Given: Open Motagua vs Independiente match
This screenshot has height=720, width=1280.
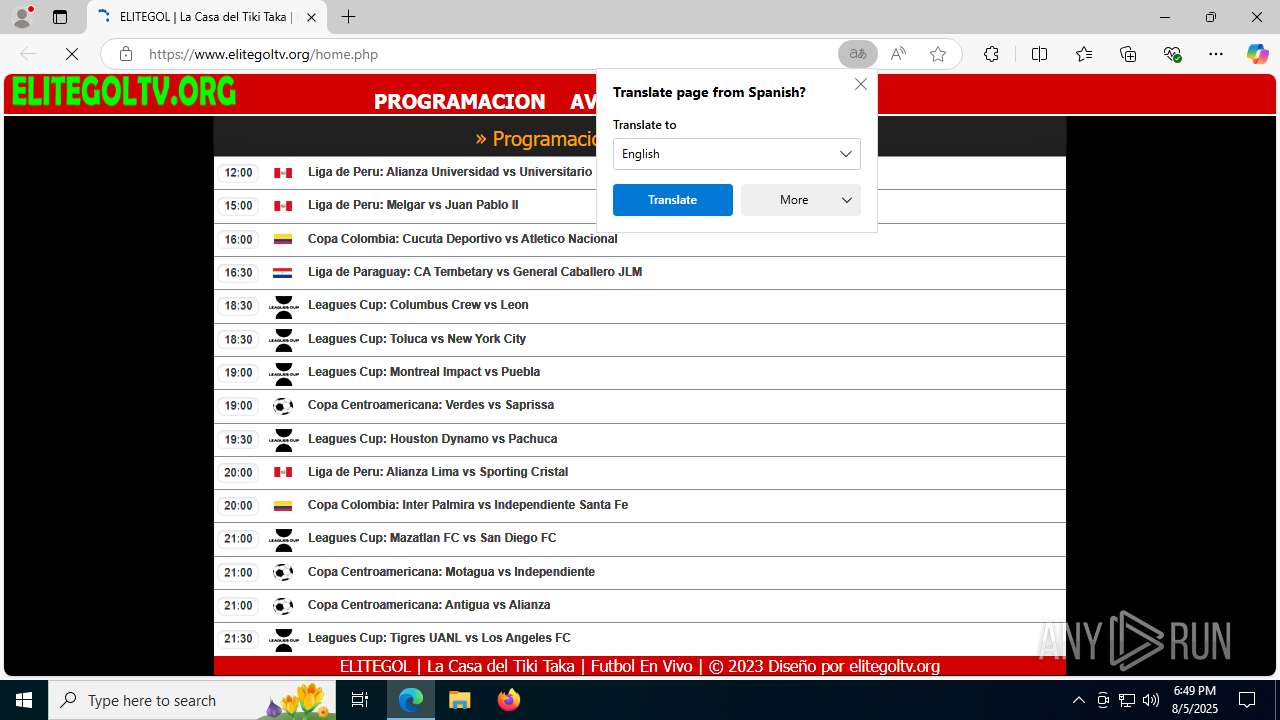Looking at the screenshot, I should [x=451, y=572].
